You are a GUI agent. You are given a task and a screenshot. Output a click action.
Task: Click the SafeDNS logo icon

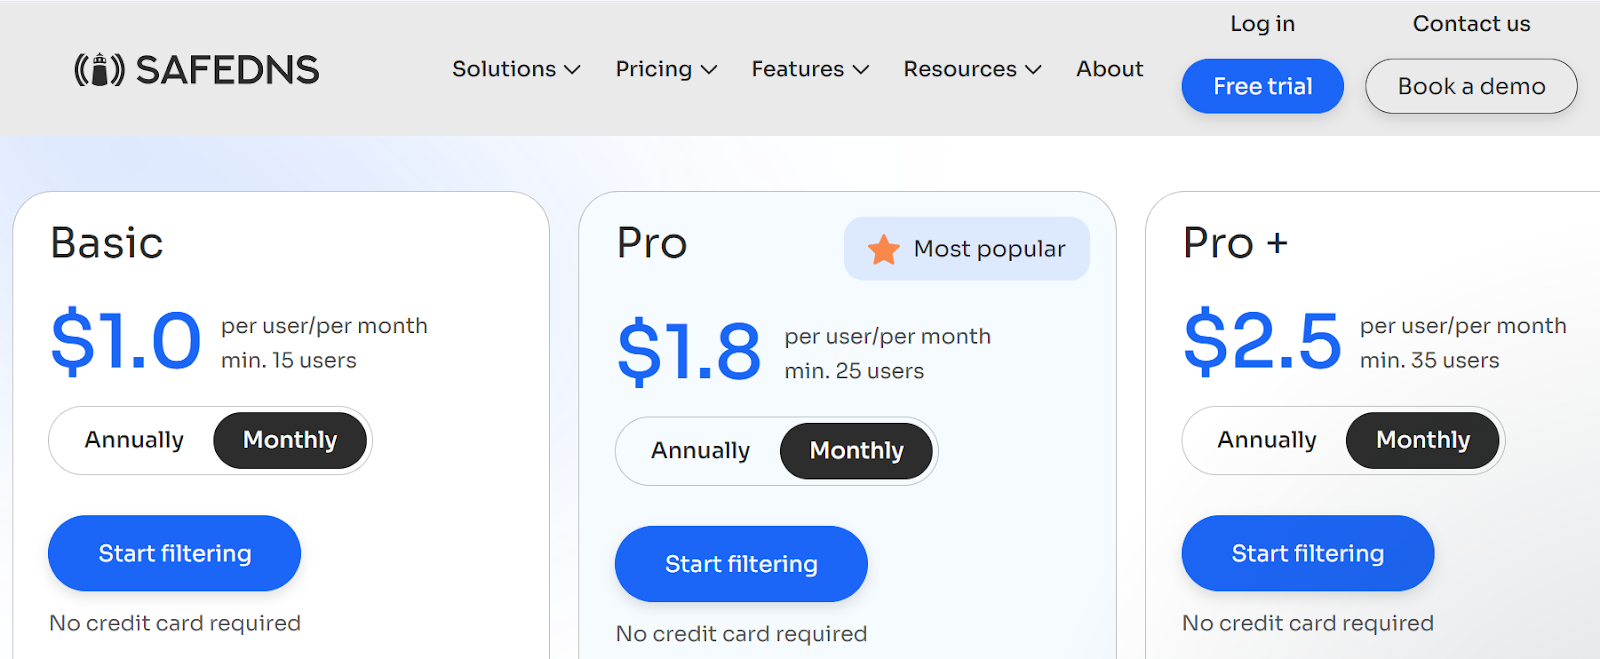[x=99, y=69]
